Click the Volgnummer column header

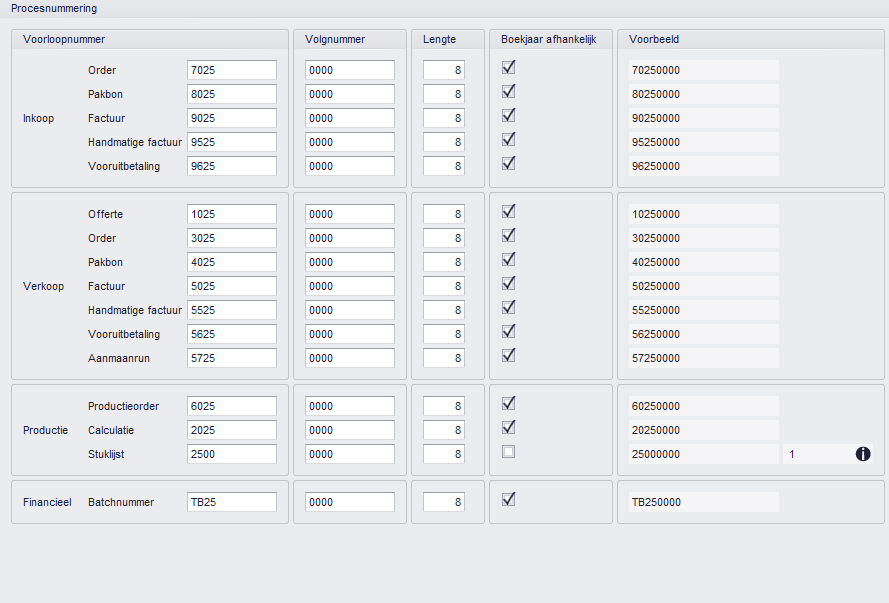[x=335, y=39]
